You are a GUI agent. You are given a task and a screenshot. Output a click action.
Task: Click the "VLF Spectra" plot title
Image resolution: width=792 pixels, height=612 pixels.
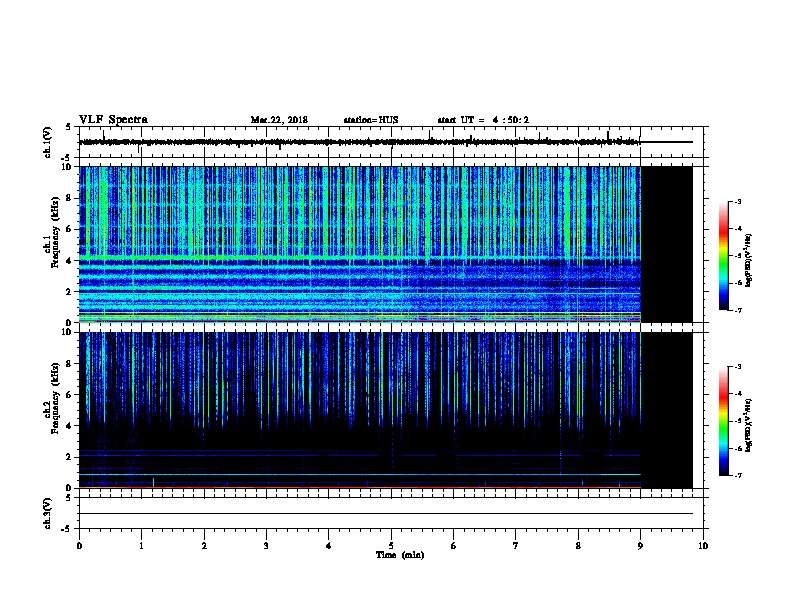coord(113,120)
